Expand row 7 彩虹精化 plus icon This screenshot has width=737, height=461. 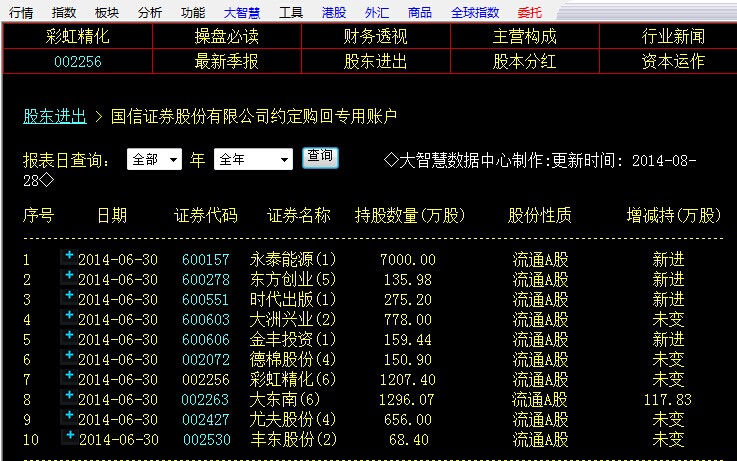(69, 375)
